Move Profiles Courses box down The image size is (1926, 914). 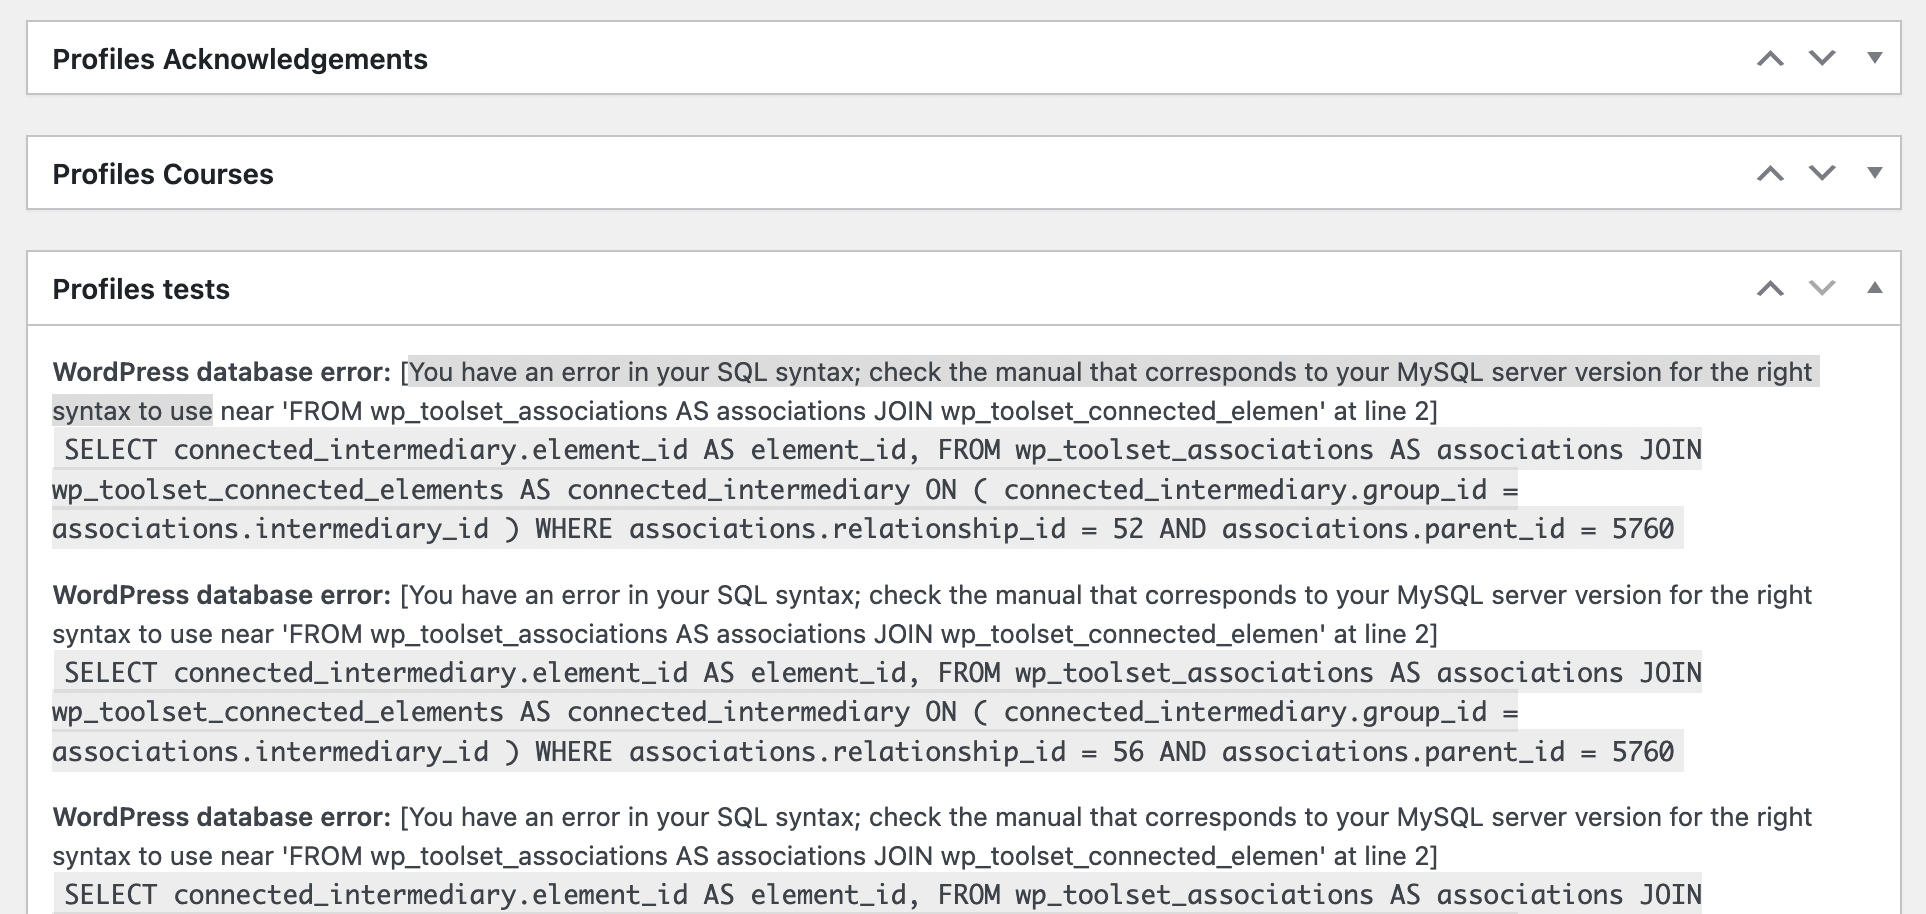[x=1822, y=174]
